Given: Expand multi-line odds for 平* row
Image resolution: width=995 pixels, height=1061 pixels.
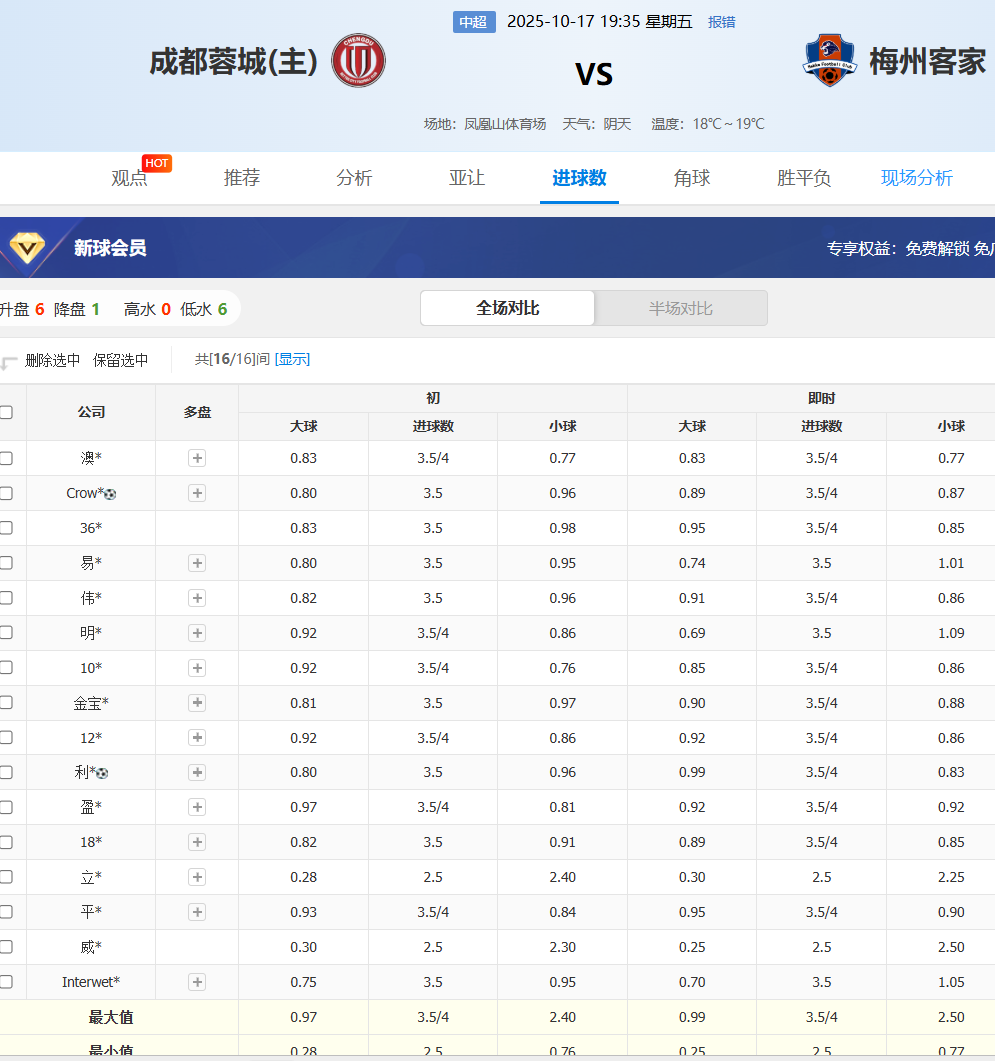Looking at the screenshot, I should coord(197,912).
